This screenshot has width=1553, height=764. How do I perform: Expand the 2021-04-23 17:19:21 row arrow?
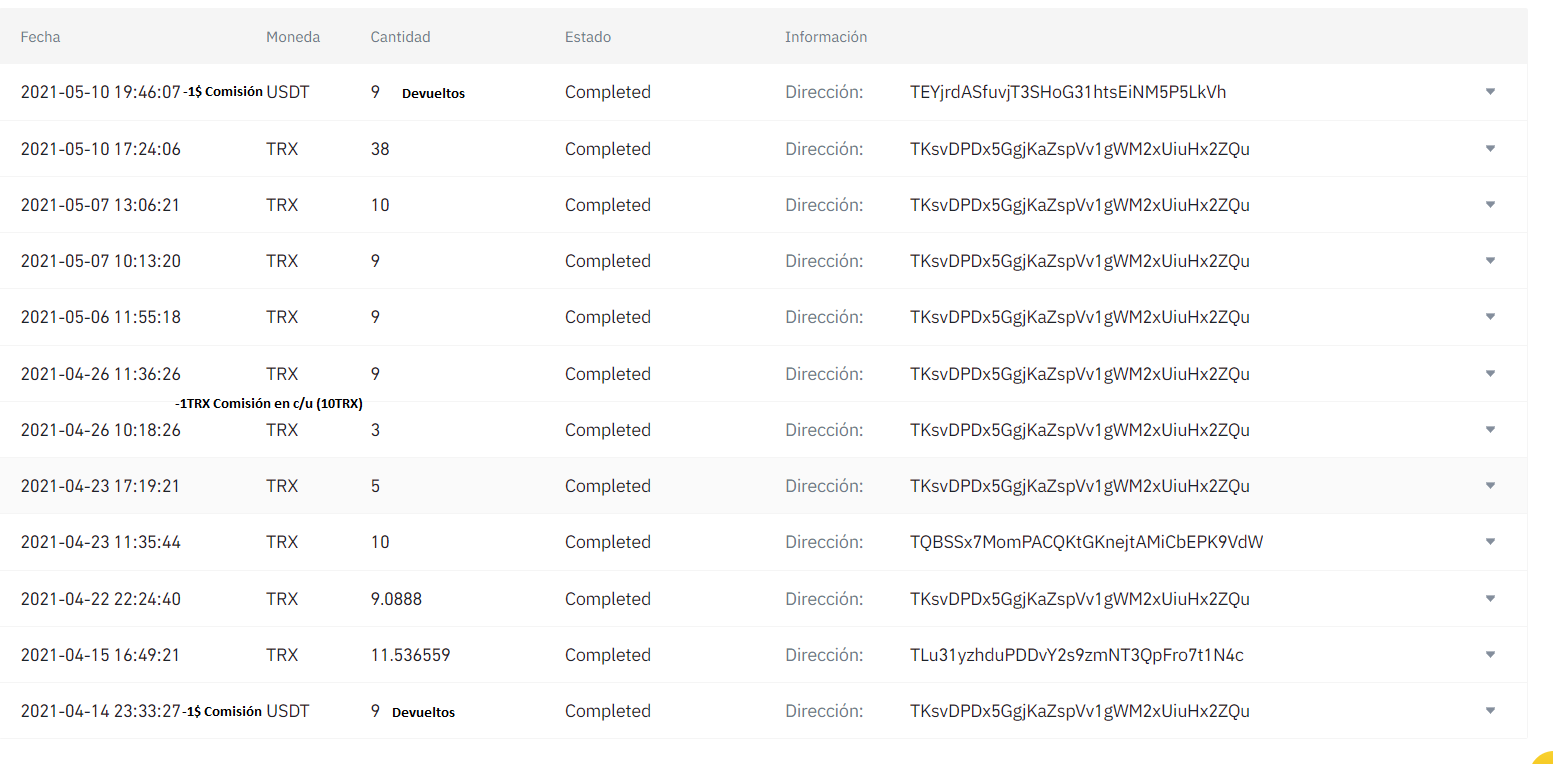(x=1490, y=486)
